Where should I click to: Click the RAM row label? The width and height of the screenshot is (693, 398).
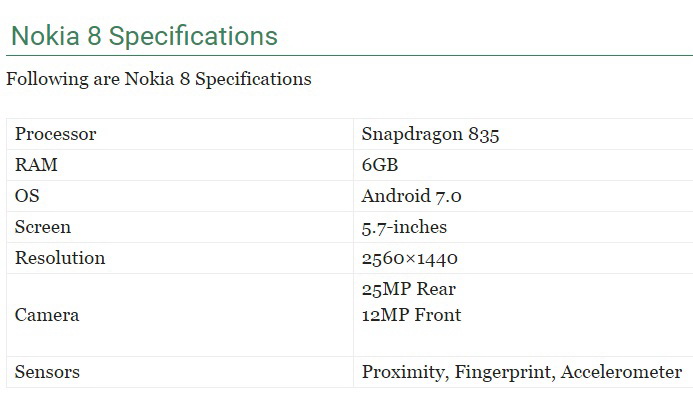coord(180,165)
